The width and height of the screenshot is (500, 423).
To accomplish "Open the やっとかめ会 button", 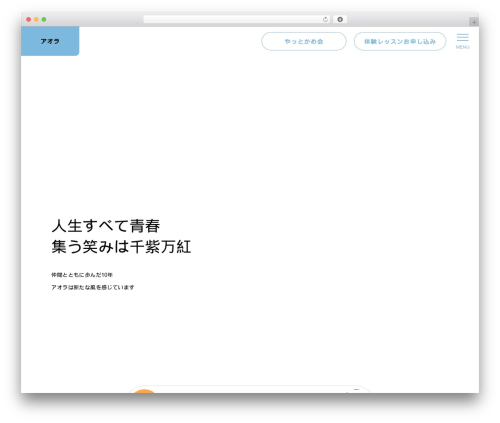I will [x=304, y=41].
